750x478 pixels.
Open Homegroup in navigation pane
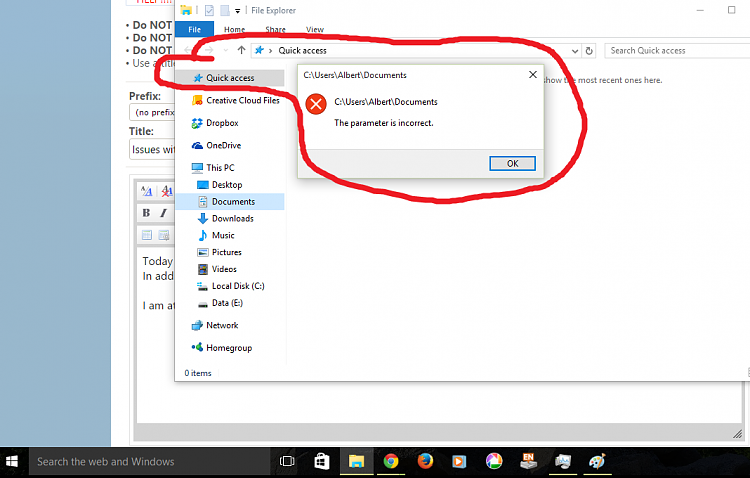pos(228,348)
